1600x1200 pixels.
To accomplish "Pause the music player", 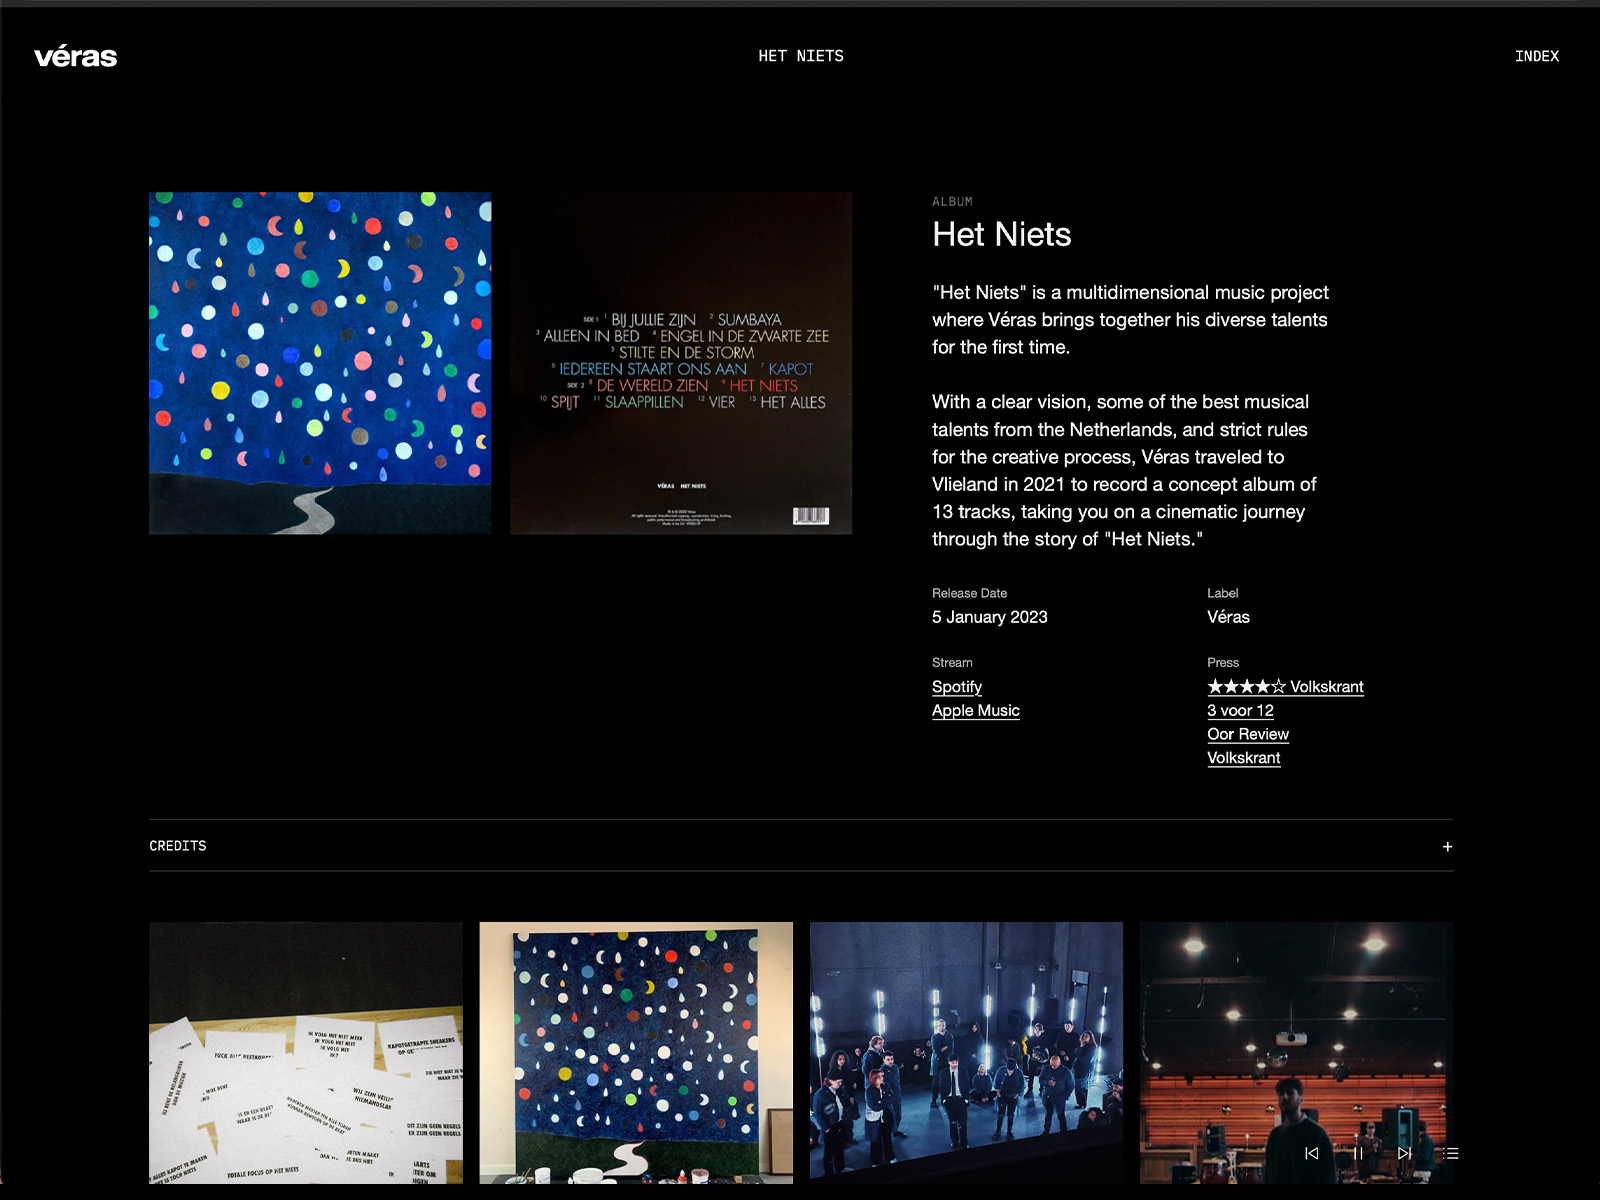I will point(1358,1153).
